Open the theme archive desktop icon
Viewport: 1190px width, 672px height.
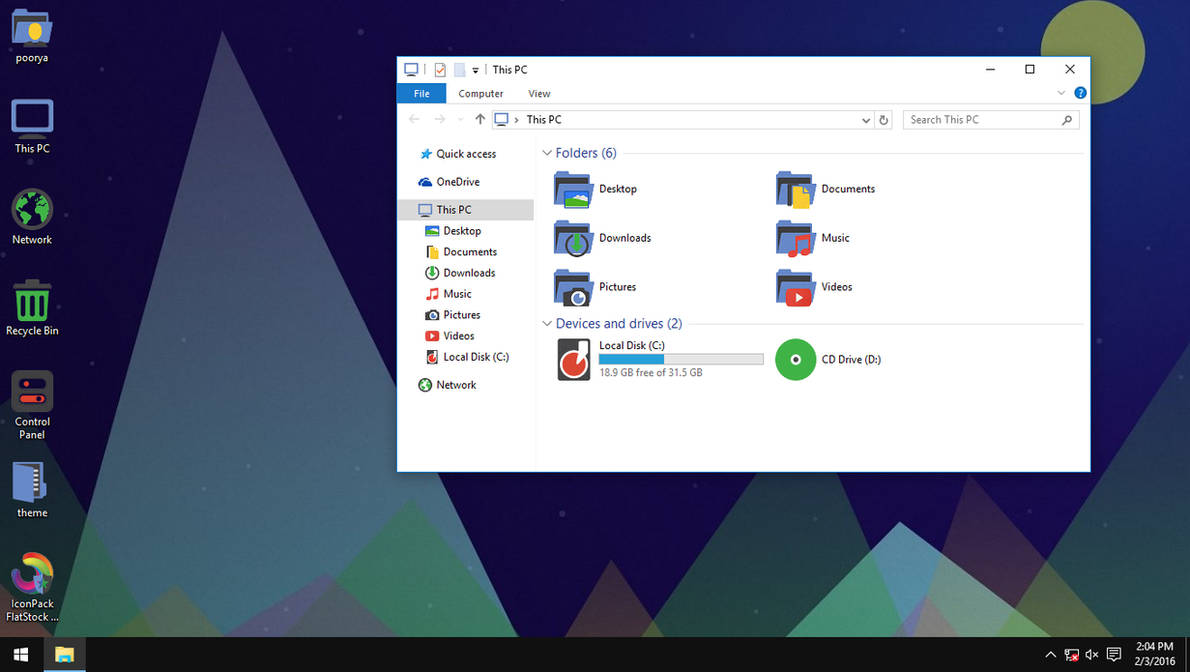tap(30, 482)
